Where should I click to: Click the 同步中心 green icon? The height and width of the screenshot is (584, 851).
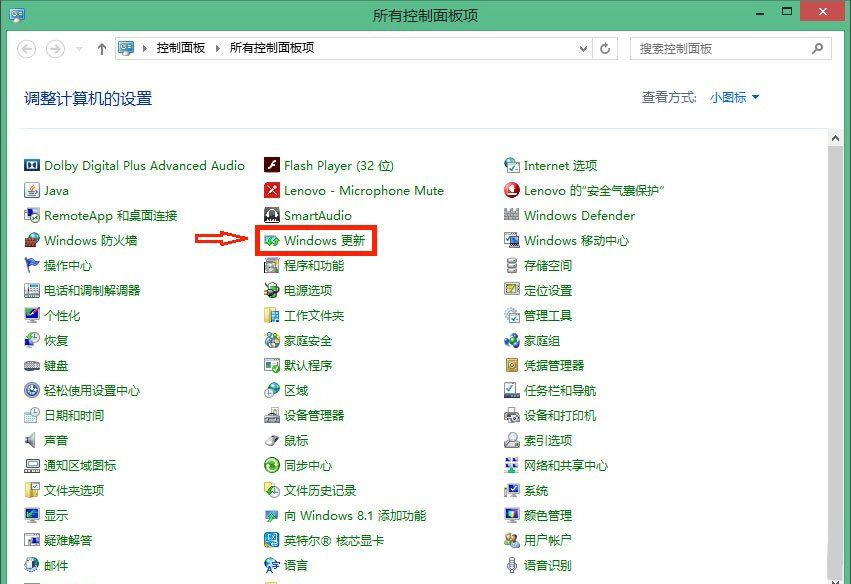(272, 465)
